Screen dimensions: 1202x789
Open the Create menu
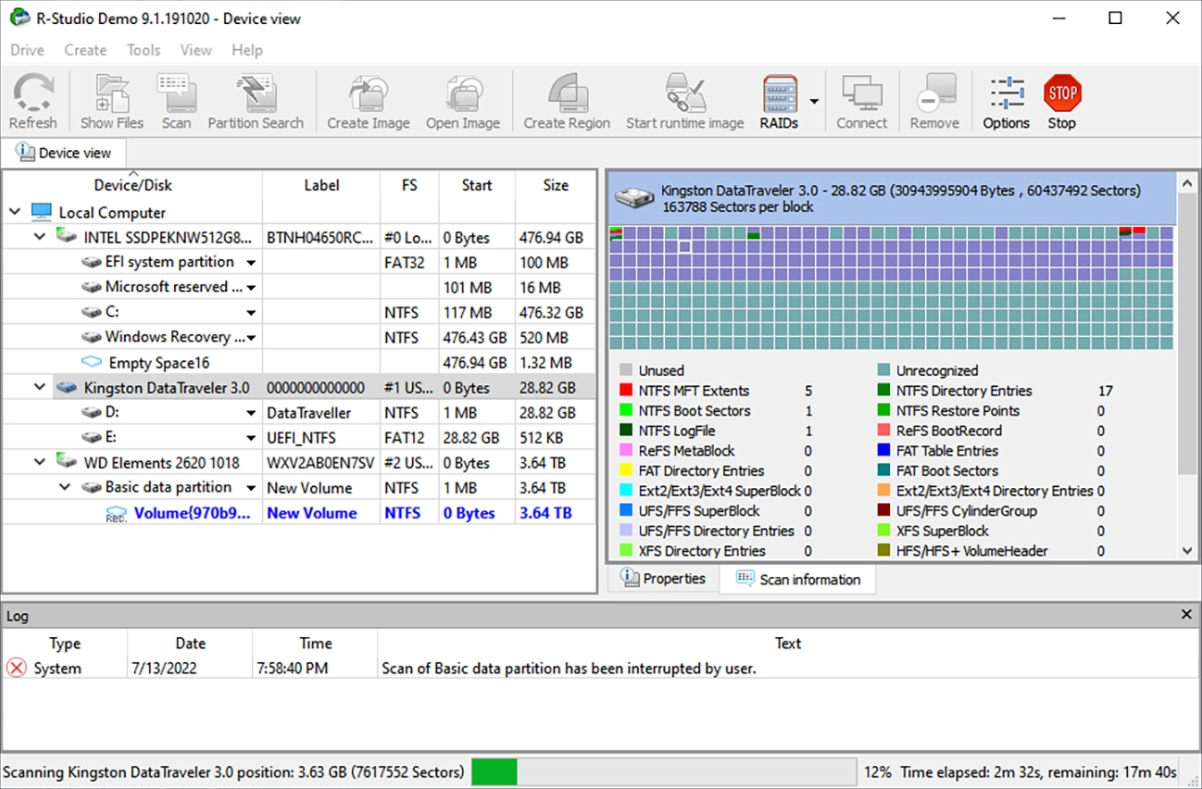coord(85,50)
